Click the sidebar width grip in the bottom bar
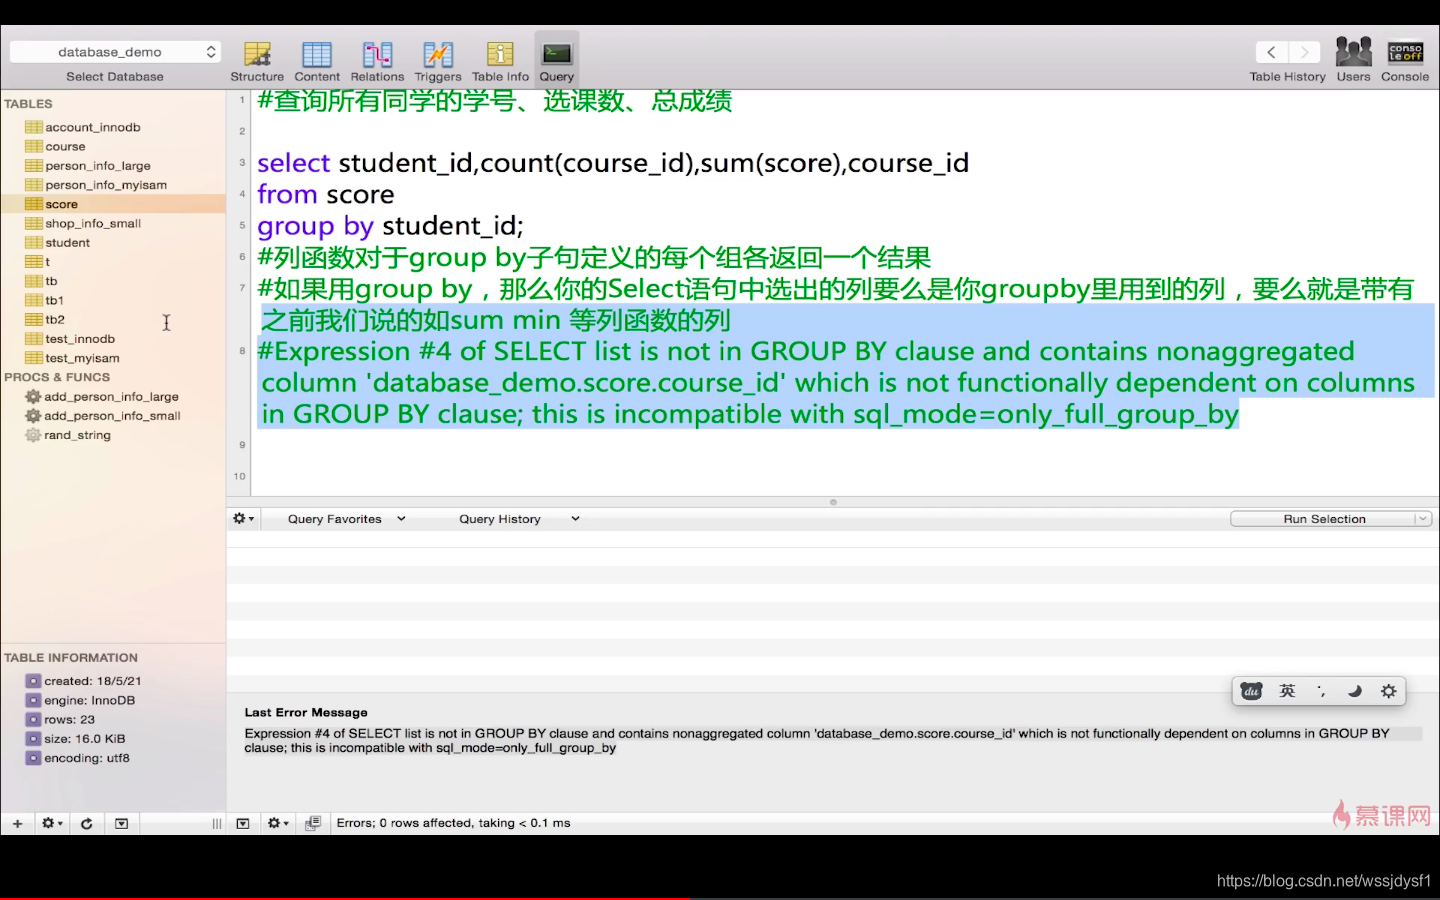 pyautogui.click(x=216, y=824)
